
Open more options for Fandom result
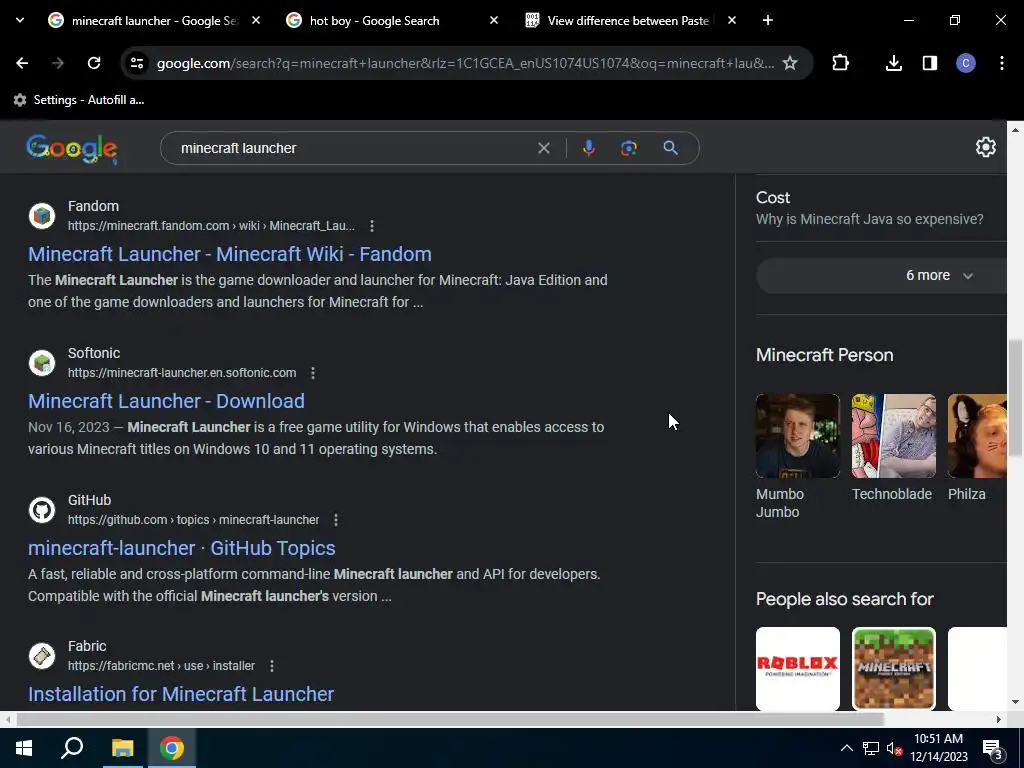click(x=372, y=226)
